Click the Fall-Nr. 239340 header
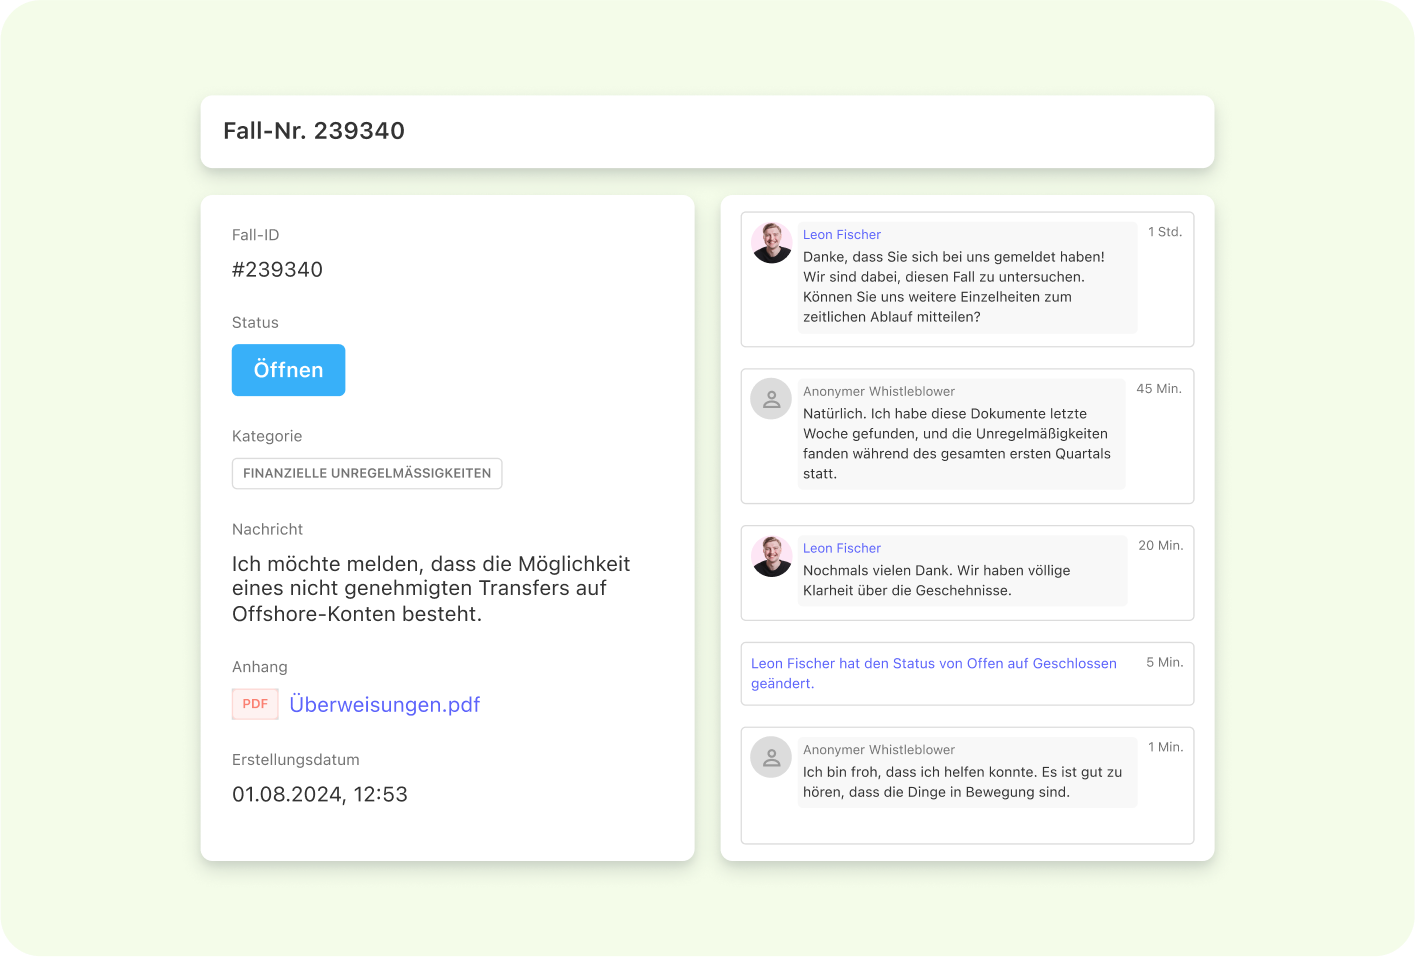 (314, 131)
